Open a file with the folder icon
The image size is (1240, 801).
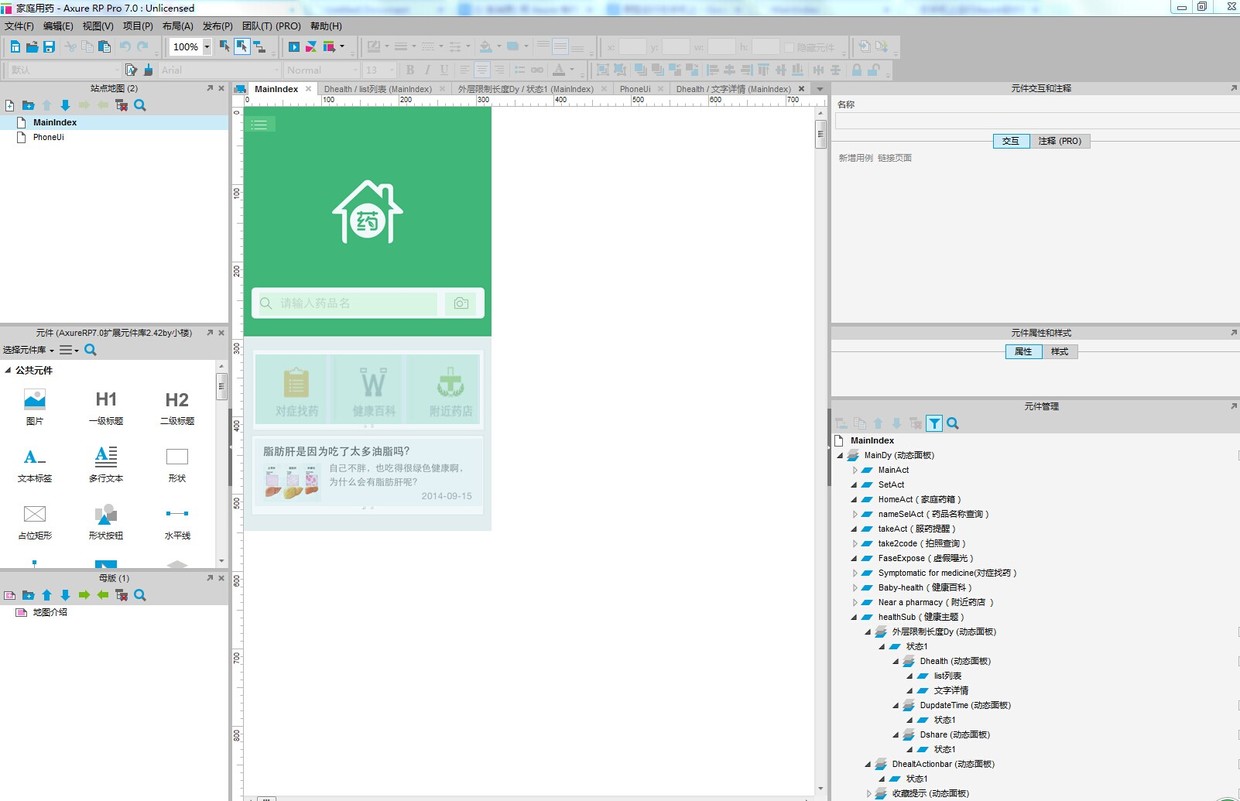point(32,47)
